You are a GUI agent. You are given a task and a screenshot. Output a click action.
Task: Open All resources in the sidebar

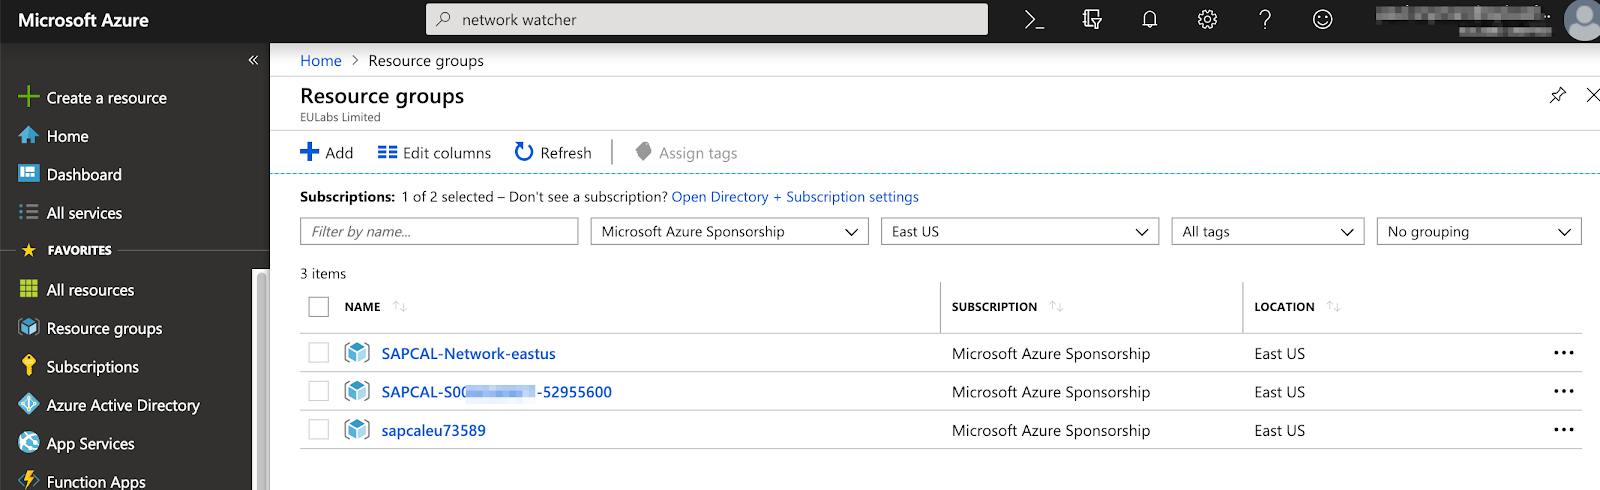90,290
